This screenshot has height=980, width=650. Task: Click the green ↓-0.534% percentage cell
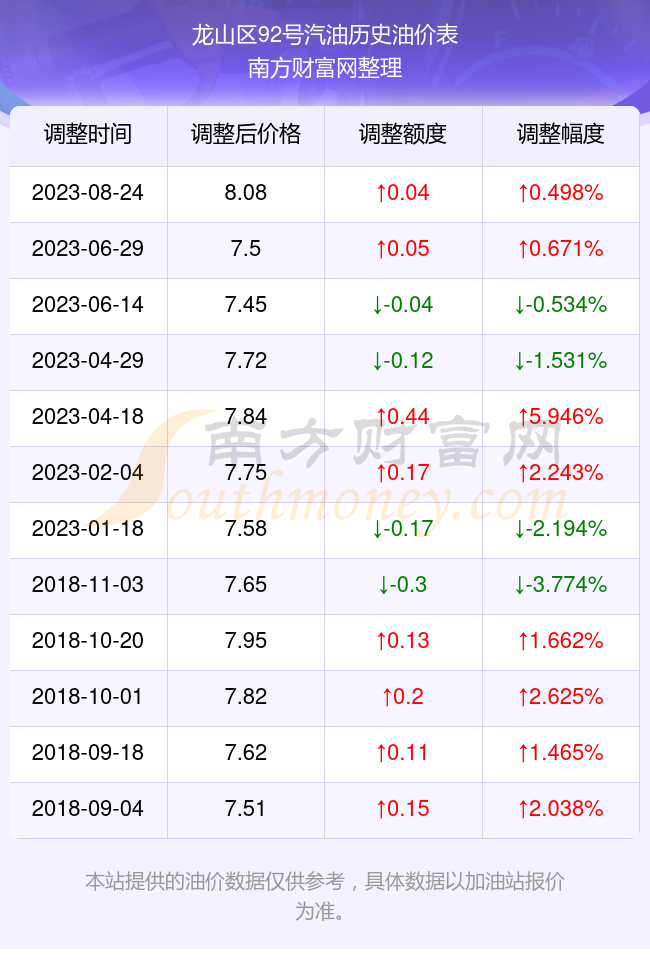561,305
